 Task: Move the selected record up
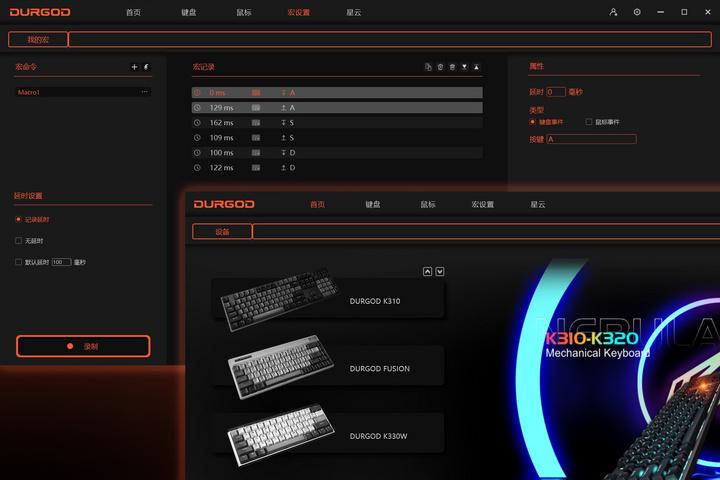(476, 67)
